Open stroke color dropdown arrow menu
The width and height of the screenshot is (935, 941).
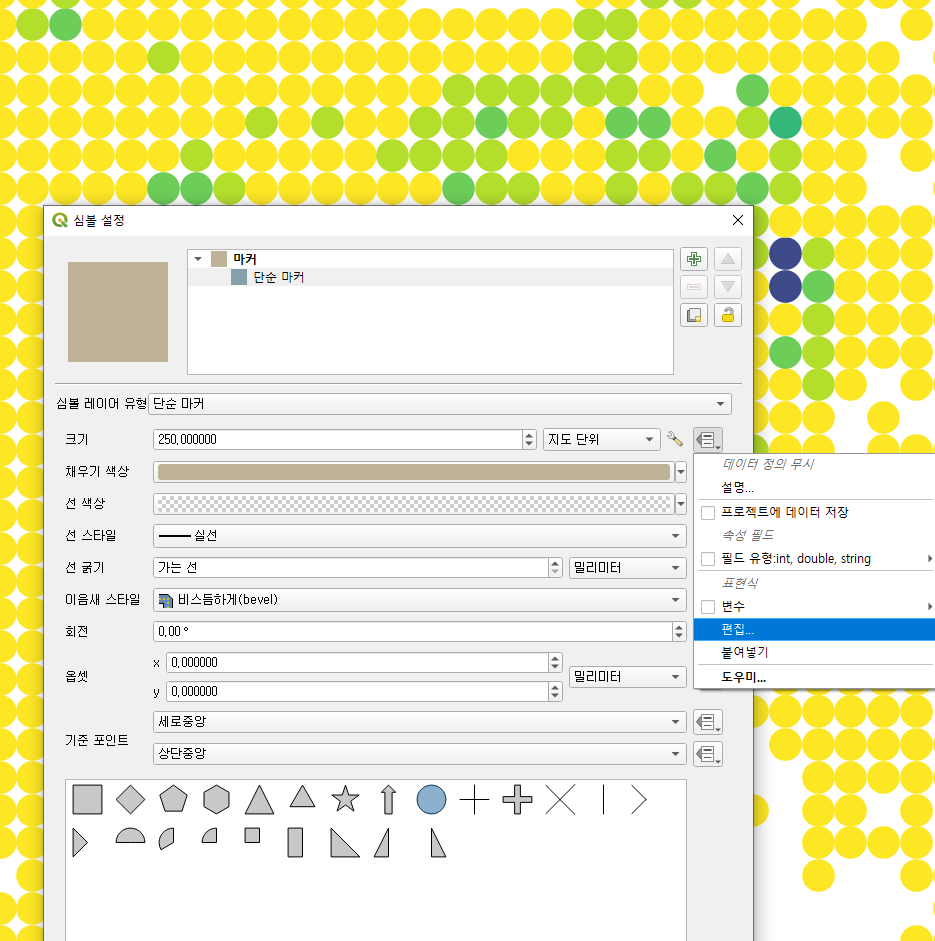click(681, 504)
